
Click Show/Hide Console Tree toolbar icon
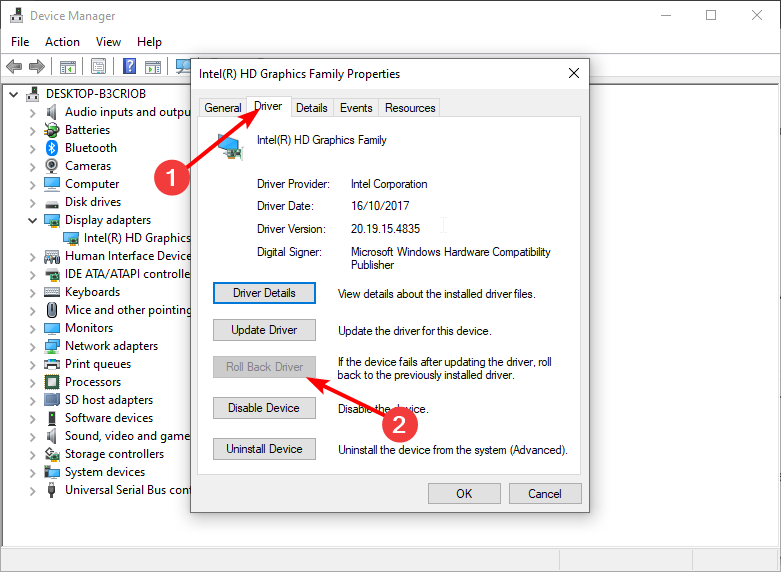point(68,66)
